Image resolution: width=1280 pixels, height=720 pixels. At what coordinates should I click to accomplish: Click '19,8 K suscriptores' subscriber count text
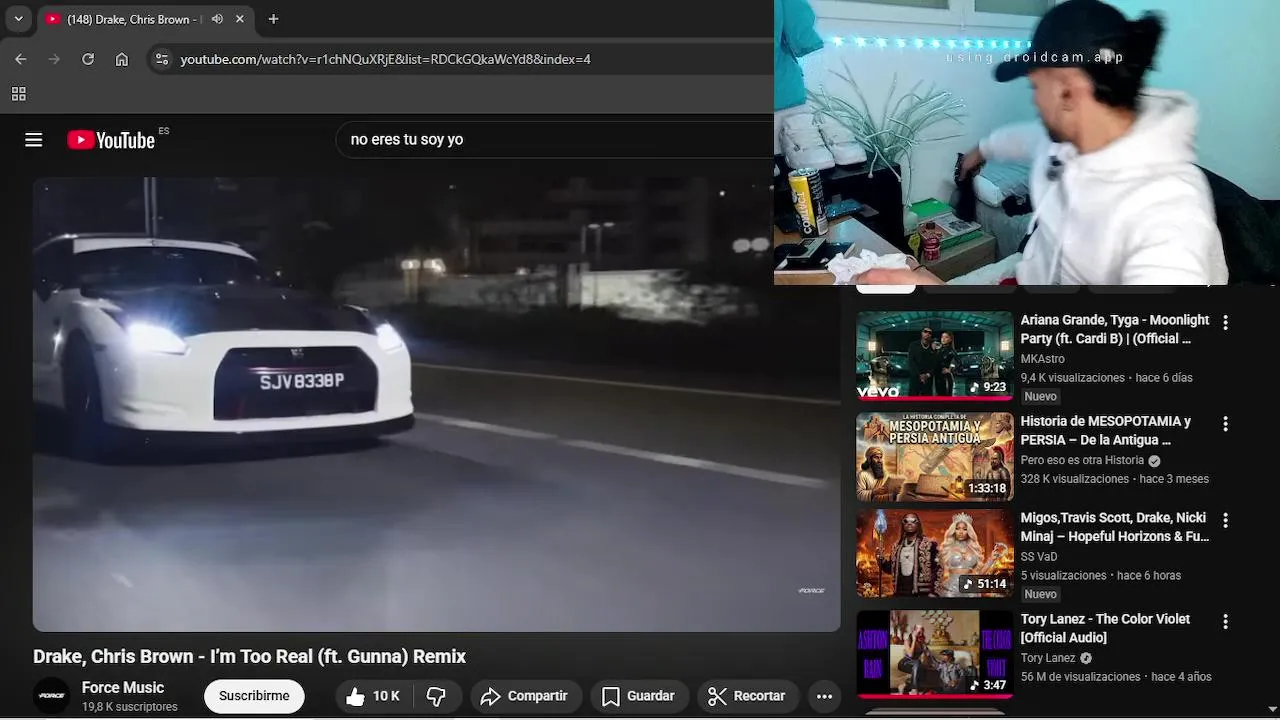click(130, 707)
